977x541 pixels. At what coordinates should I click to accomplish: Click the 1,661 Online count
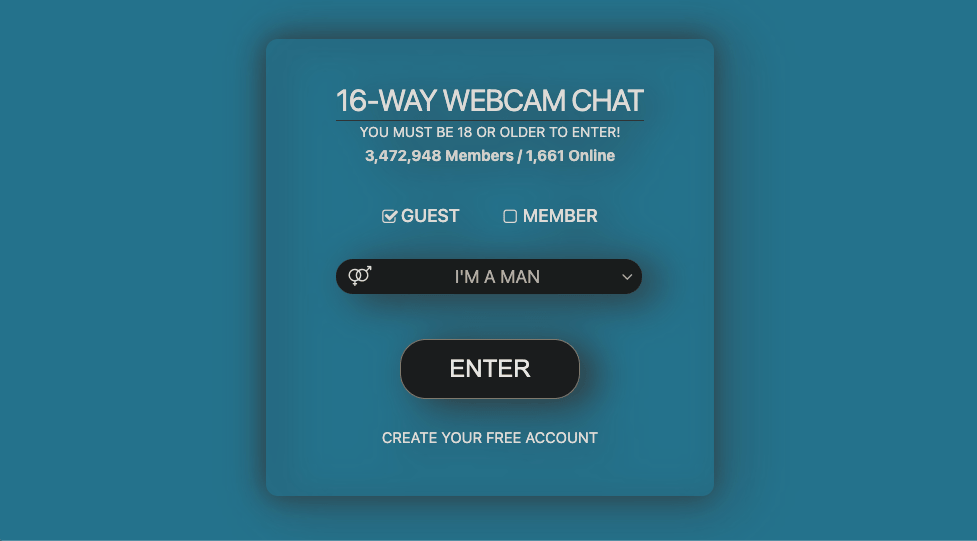click(x=570, y=156)
